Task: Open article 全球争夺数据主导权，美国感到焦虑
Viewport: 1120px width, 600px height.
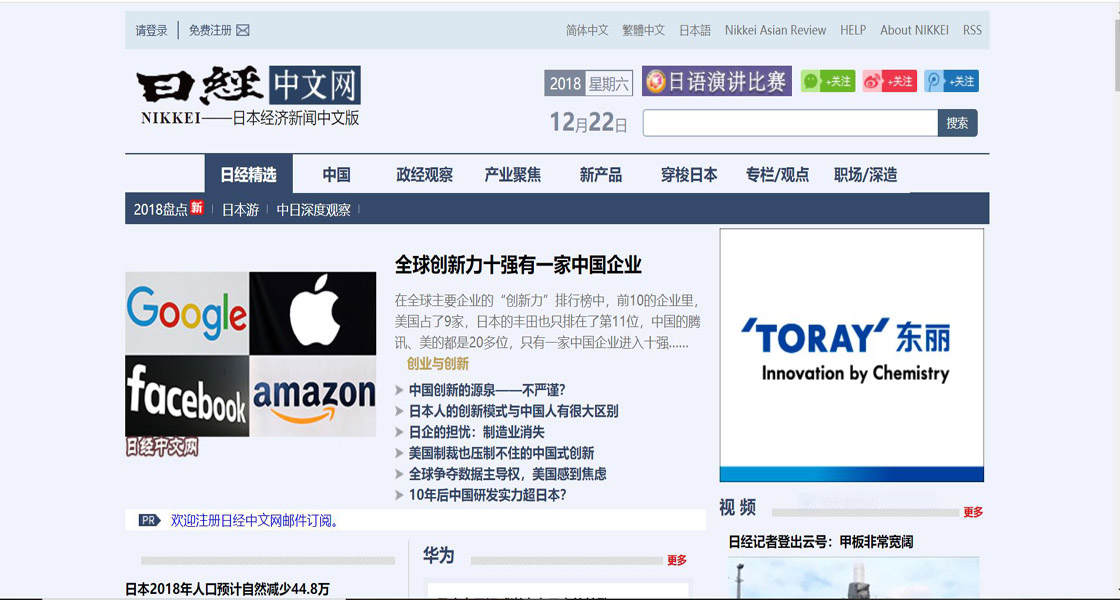Action: (x=508, y=474)
